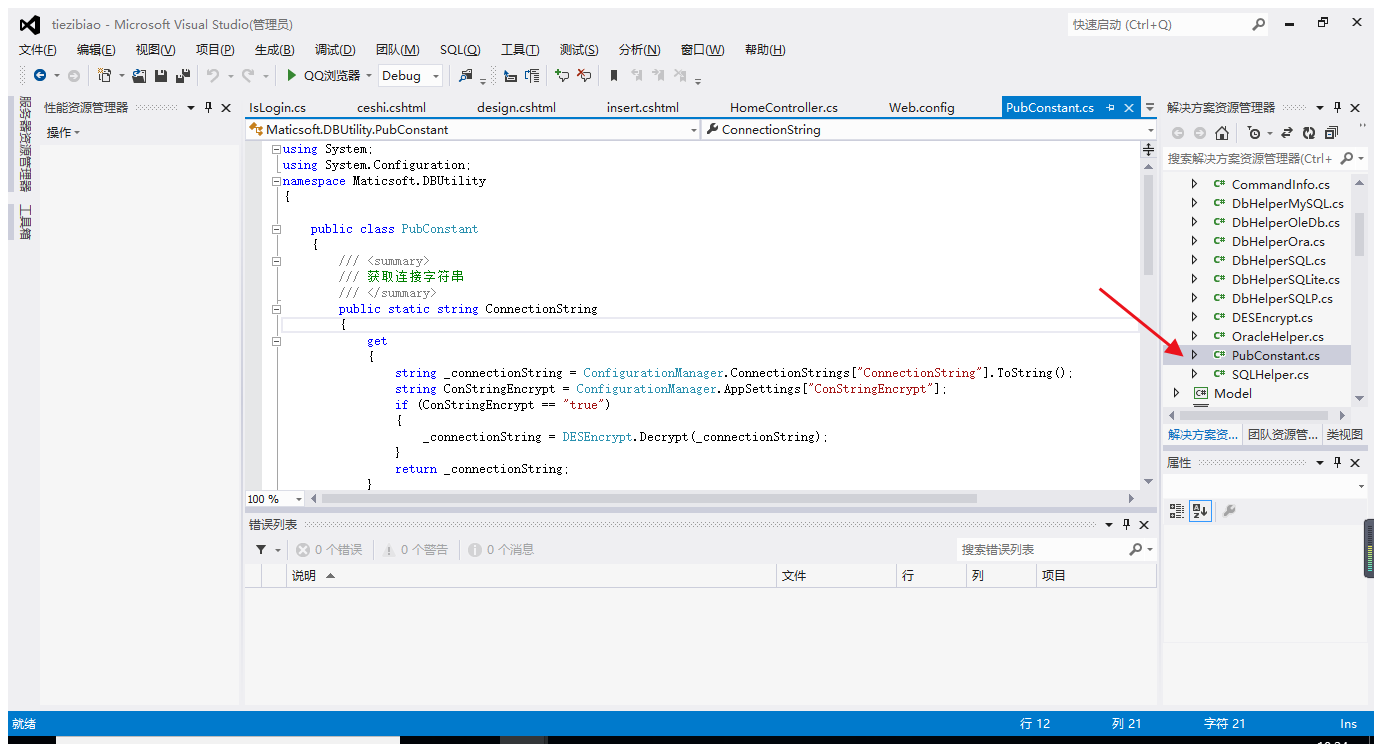
Task: Click the Quick Launch search magnifier icon
Action: tap(1259, 24)
